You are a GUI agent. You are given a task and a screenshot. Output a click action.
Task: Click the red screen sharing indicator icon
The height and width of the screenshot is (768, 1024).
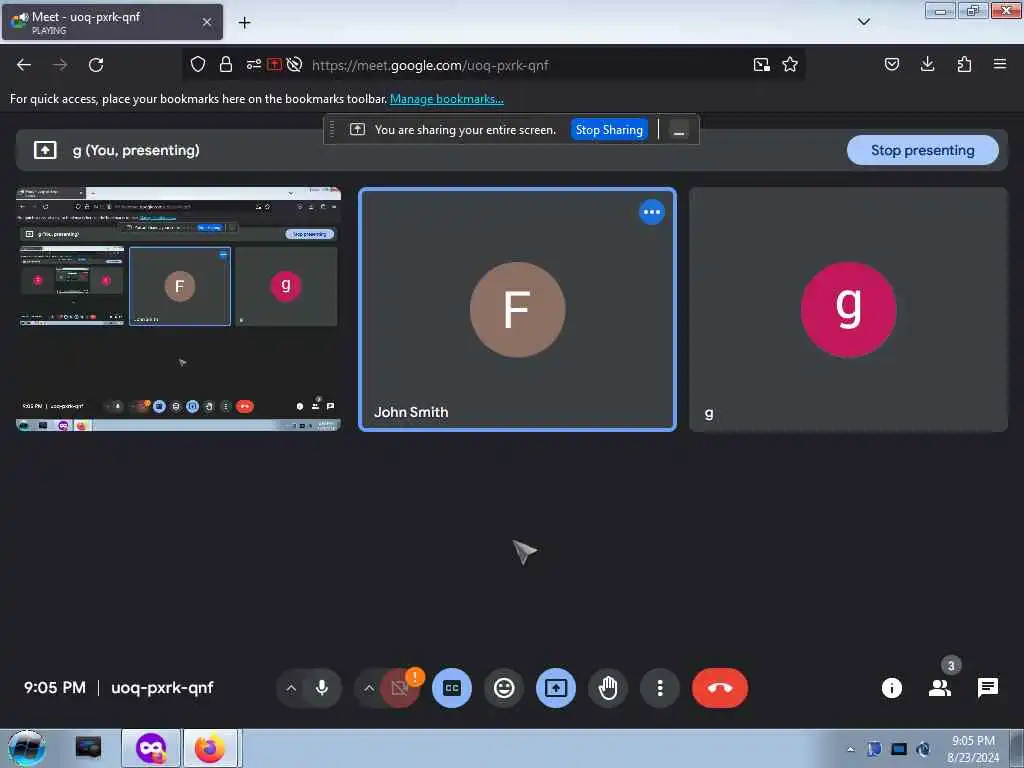pos(274,64)
